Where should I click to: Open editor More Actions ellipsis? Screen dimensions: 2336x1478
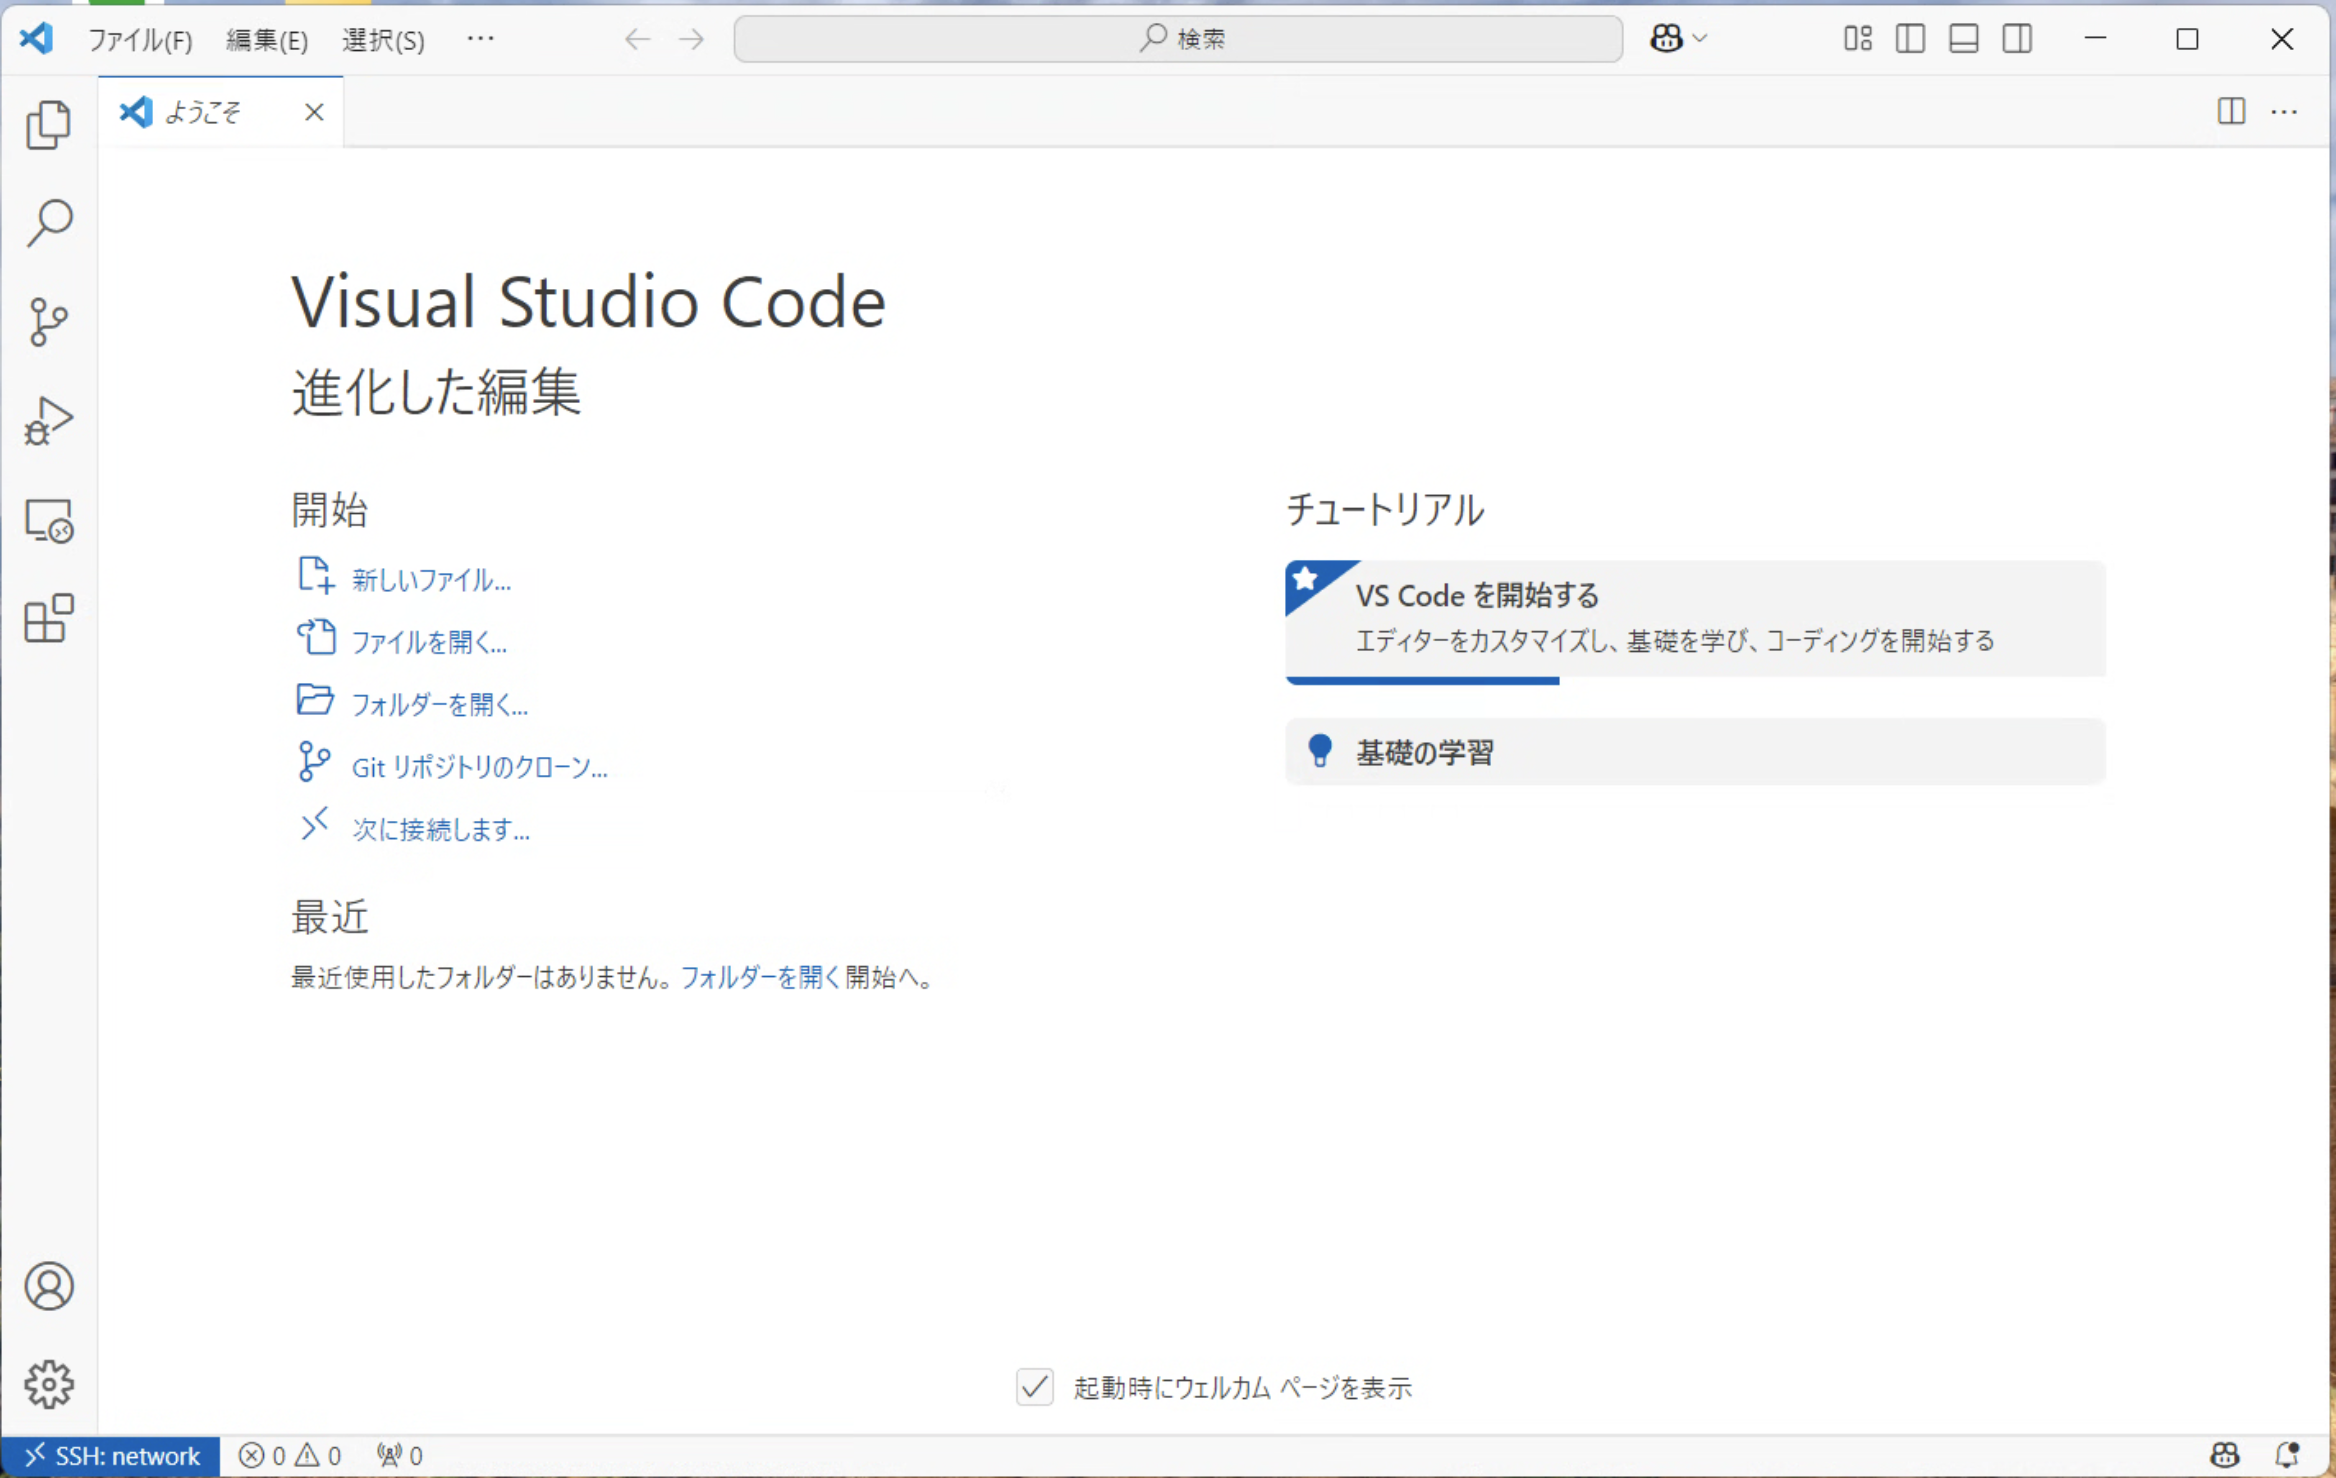[x=2284, y=111]
